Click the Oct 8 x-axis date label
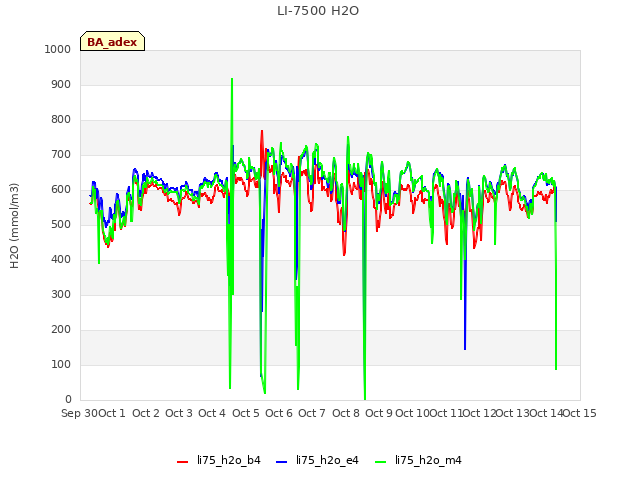 346,413
